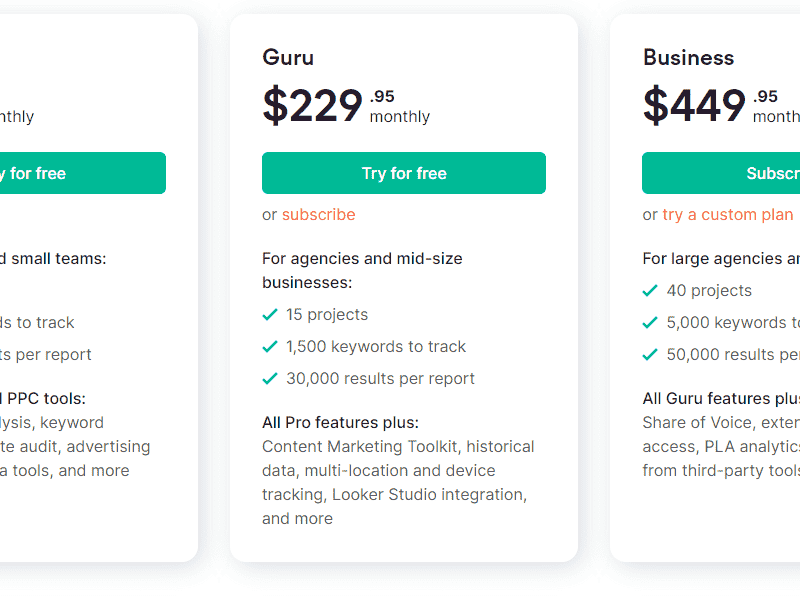Click the 'All Guru features plus' heading
The width and height of the screenshot is (800, 596).
[720, 398]
